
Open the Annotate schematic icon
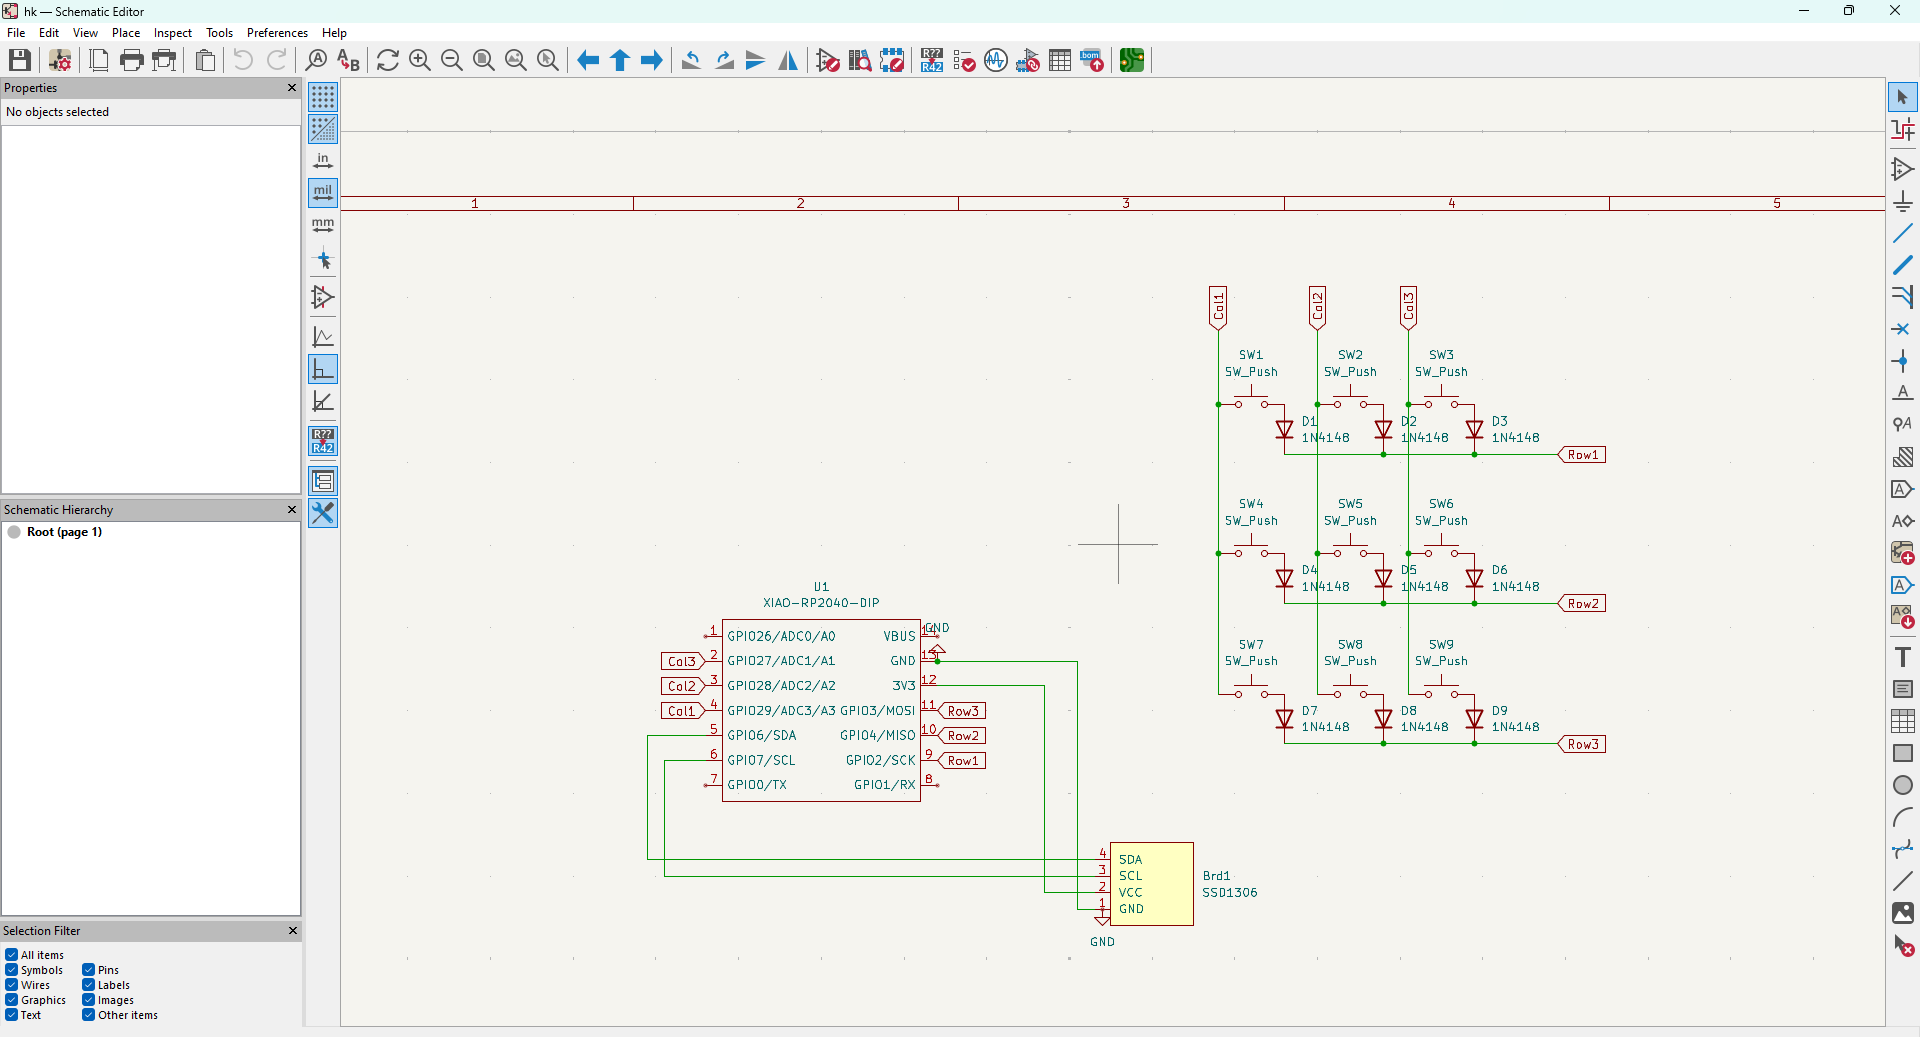(x=932, y=60)
